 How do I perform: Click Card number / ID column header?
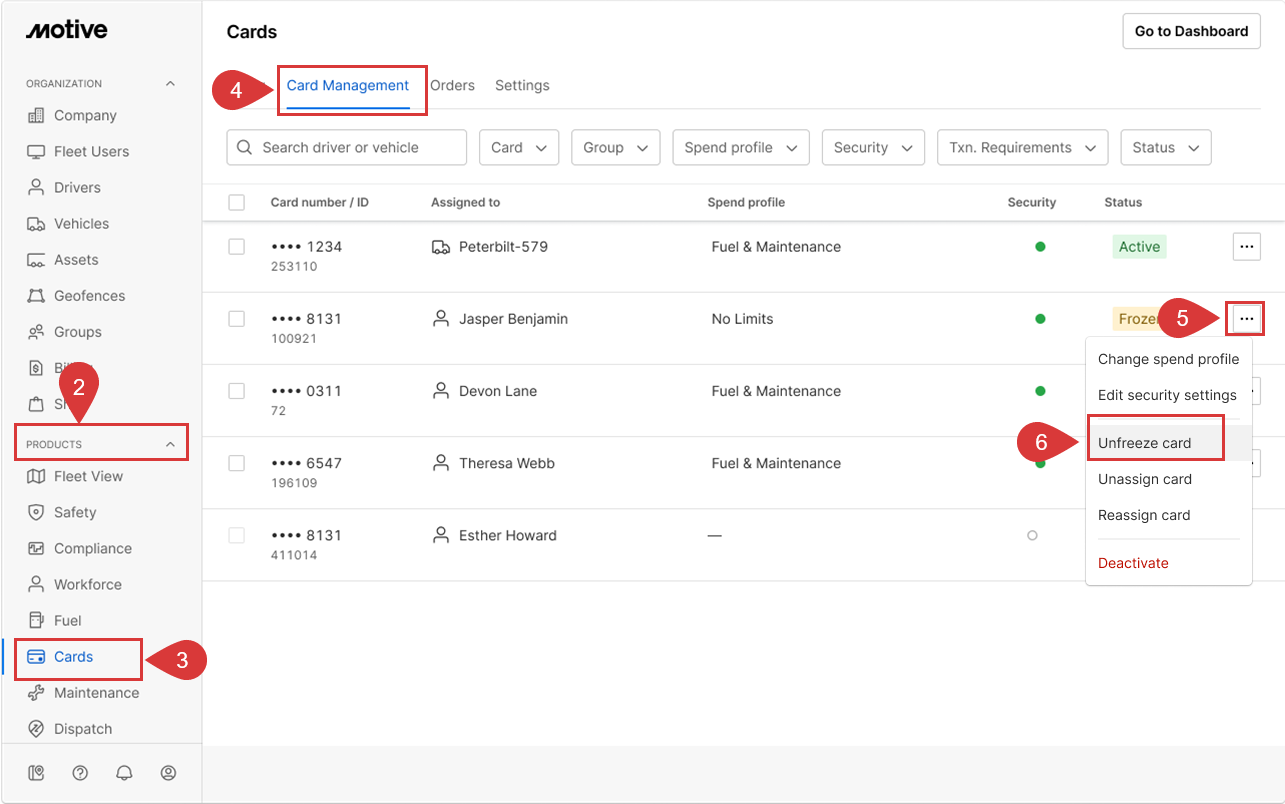click(320, 202)
